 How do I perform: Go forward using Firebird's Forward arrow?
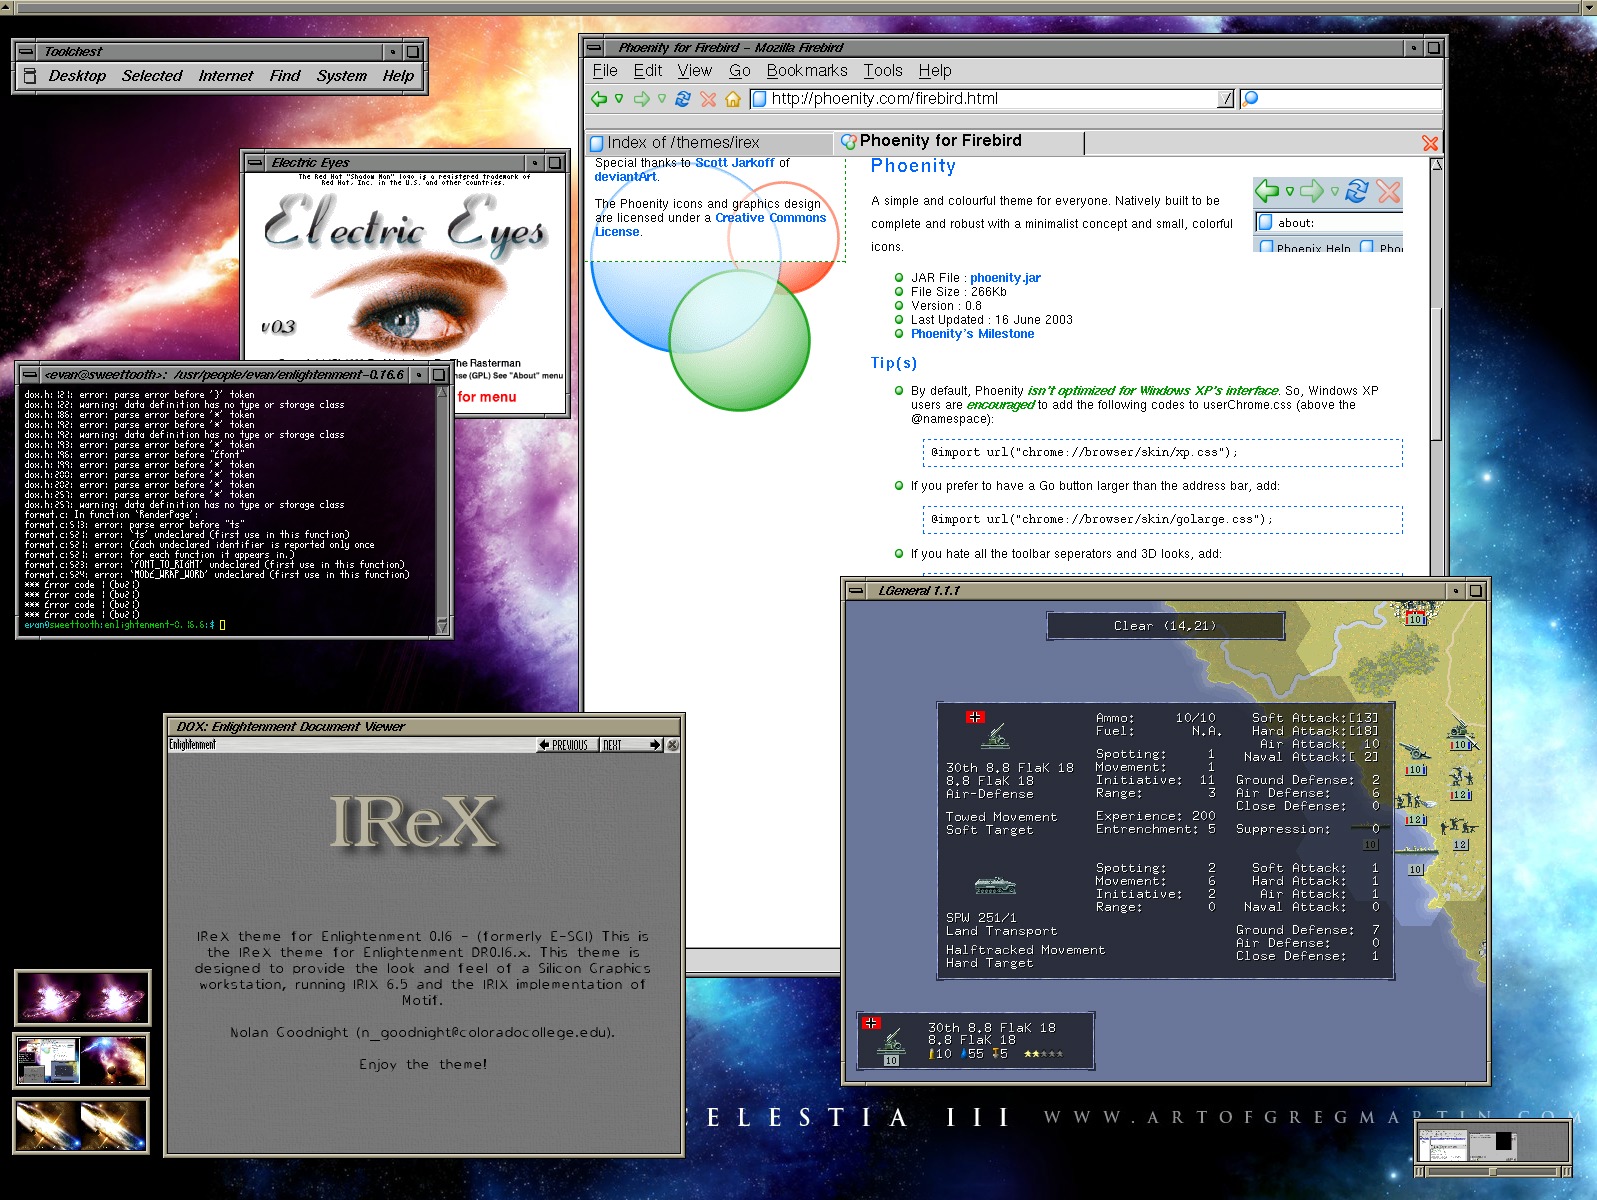[642, 98]
